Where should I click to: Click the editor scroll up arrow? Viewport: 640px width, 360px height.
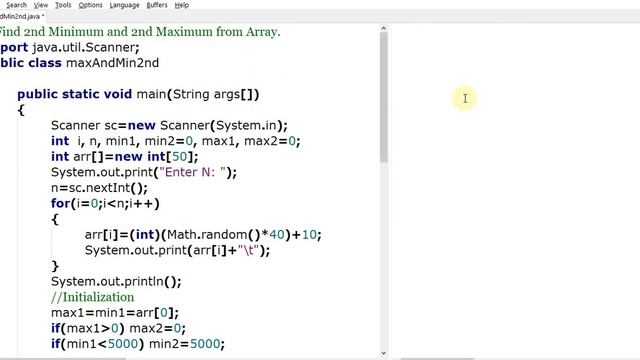pyautogui.click(x=383, y=28)
